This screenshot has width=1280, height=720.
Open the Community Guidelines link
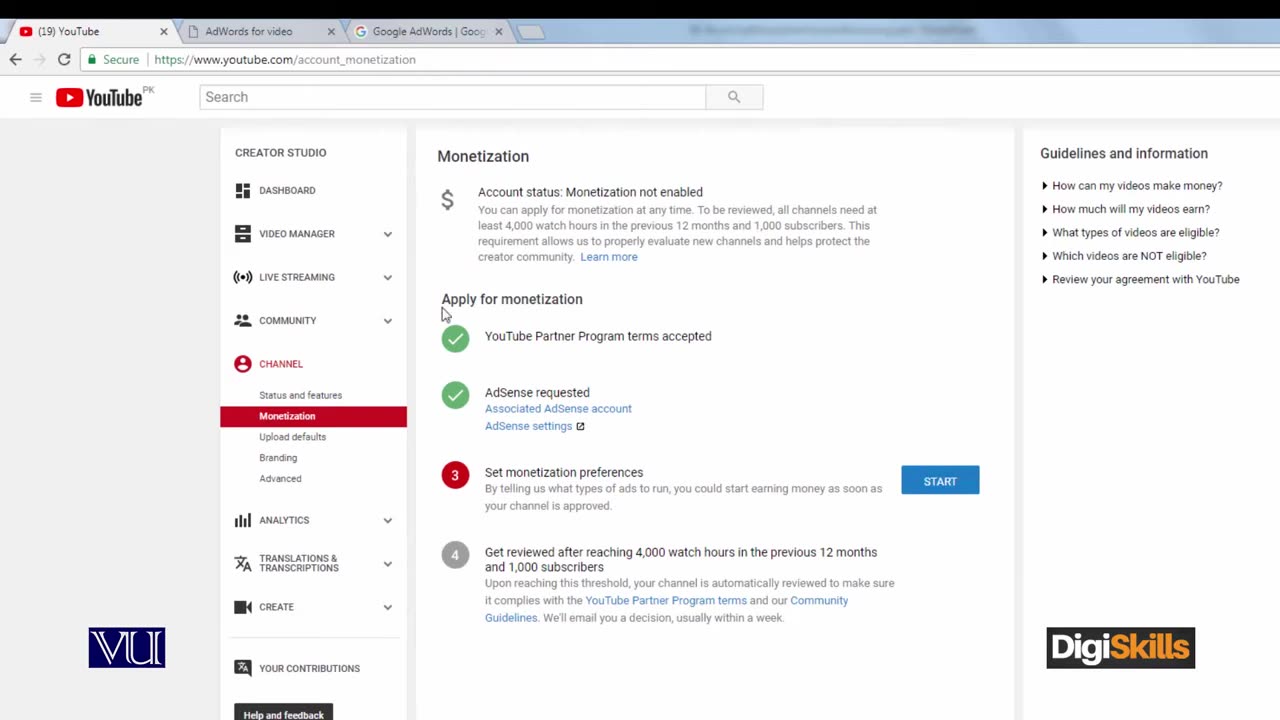click(819, 601)
